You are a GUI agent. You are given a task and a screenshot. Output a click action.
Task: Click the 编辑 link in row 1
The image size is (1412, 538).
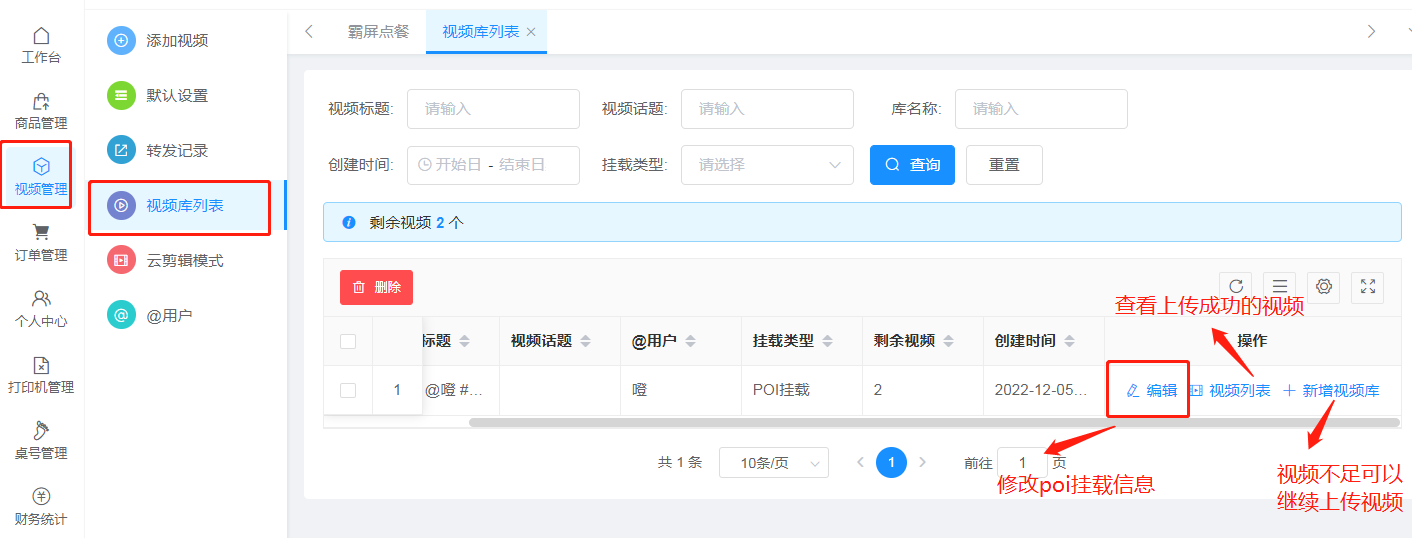pos(1151,390)
